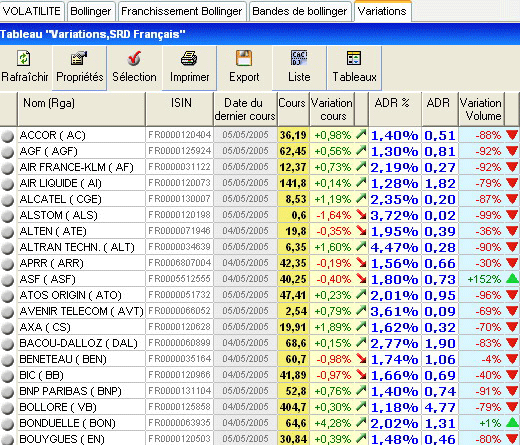
Task: Sort by ADR % column header
Action: coord(395,109)
